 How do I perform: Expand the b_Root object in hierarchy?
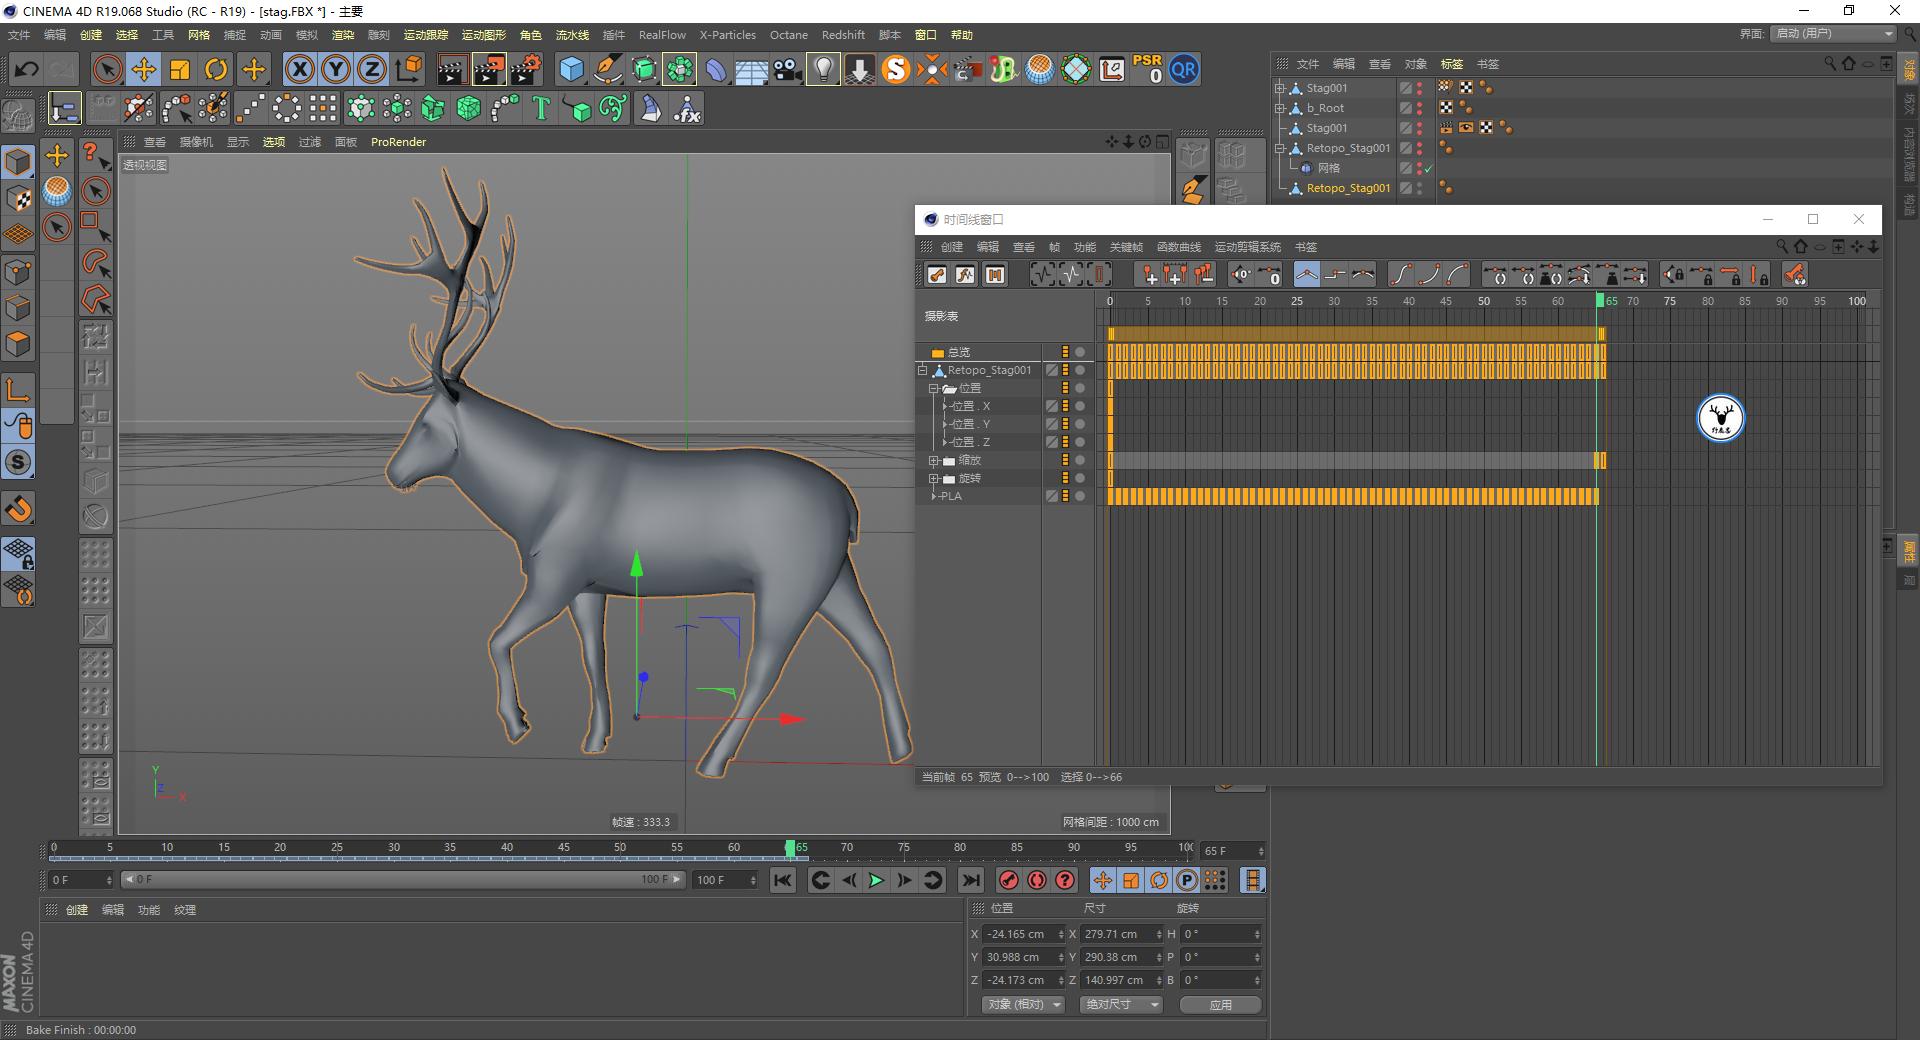pos(1280,108)
